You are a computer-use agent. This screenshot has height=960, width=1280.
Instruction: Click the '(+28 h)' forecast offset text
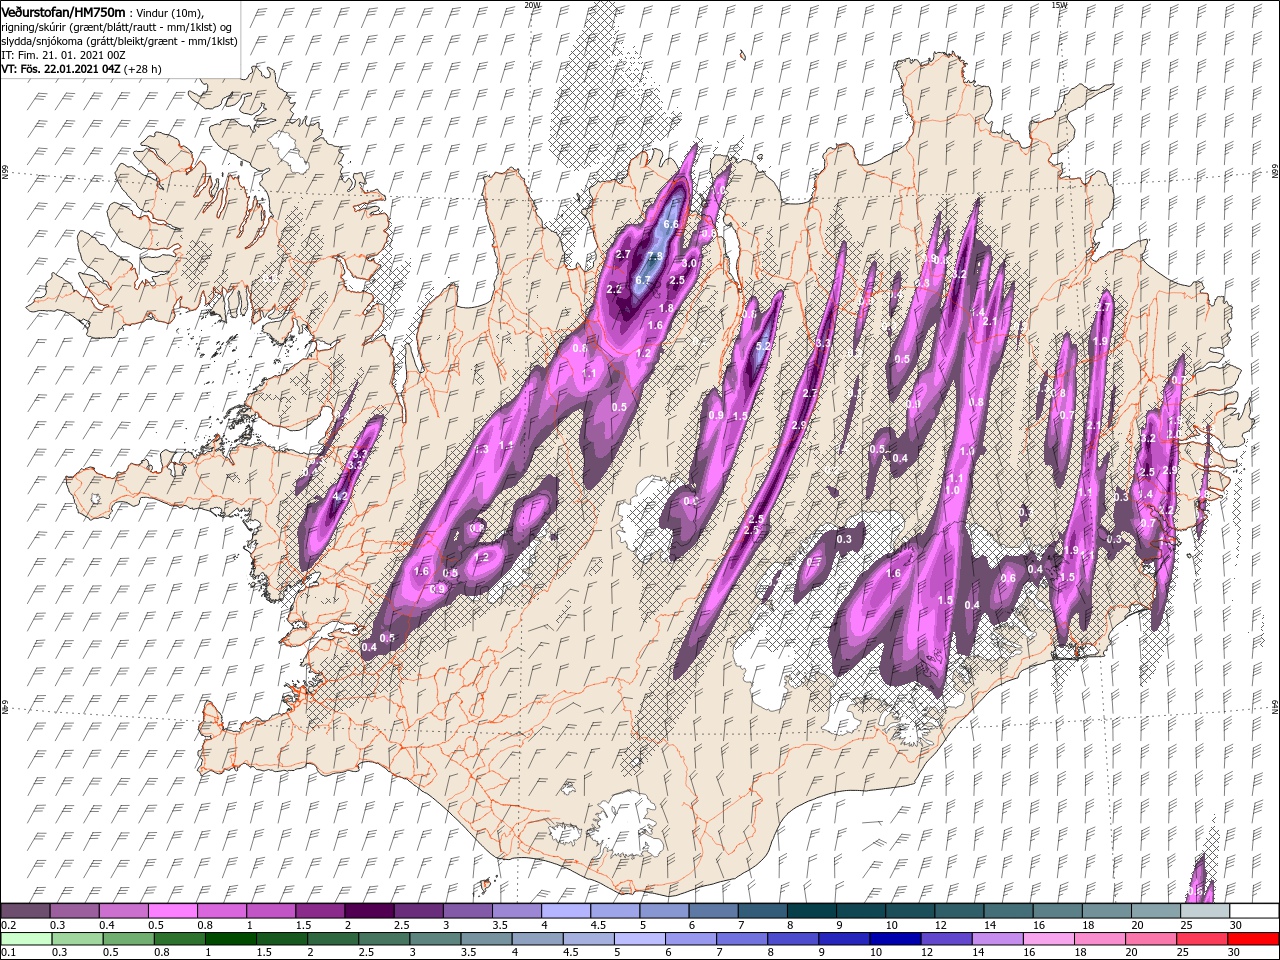[x=143, y=69]
